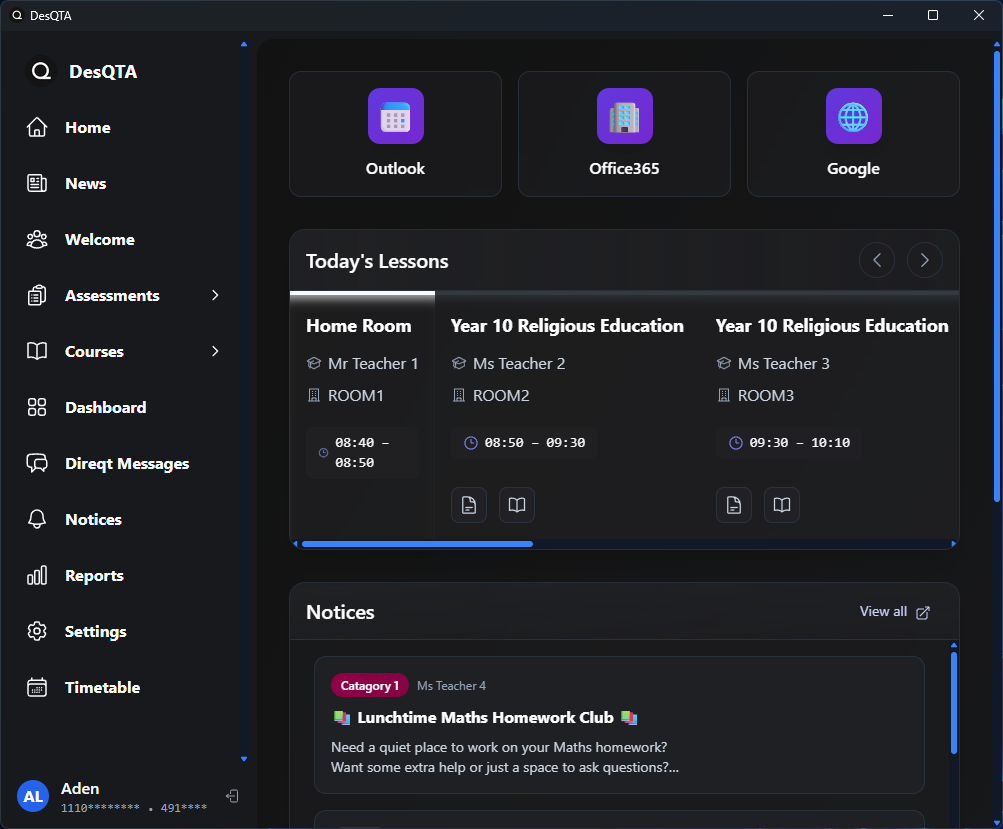Click the 09:30 – 10:10 time label
1003x829 pixels.
tap(800, 443)
